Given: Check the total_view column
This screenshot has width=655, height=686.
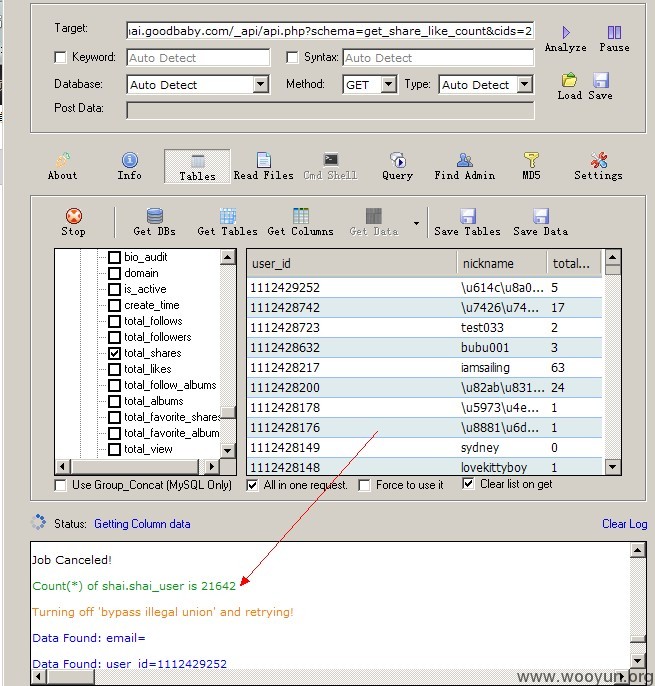Looking at the screenshot, I should (x=115, y=449).
